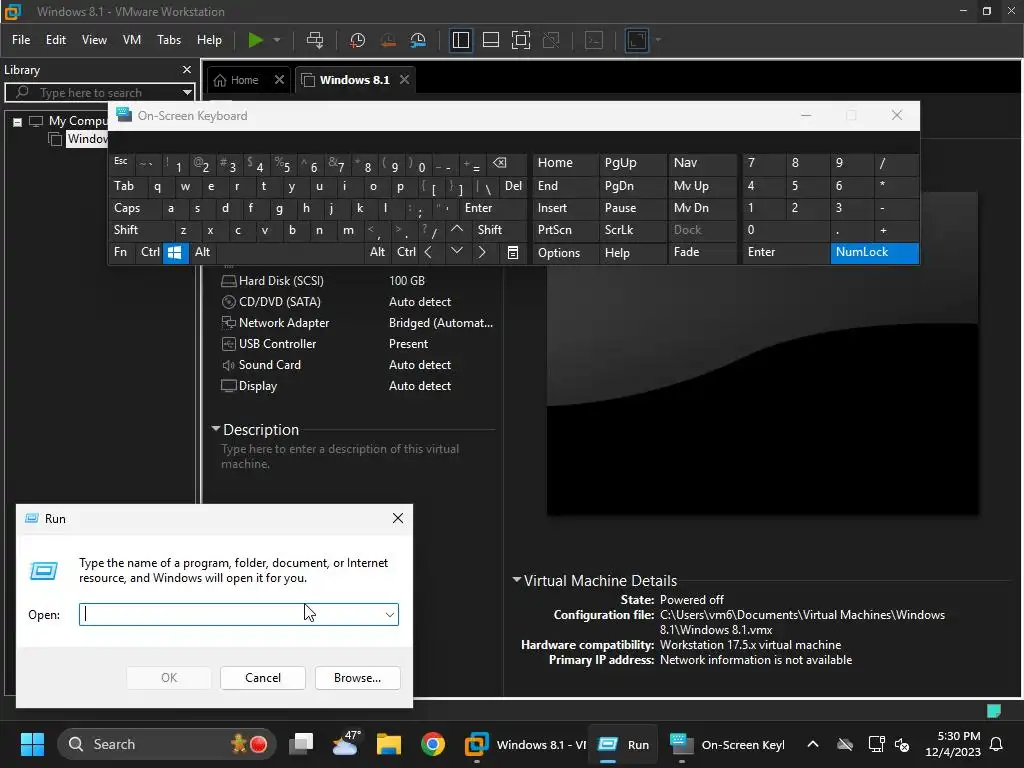Open the View menu

(x=94, y=40)
